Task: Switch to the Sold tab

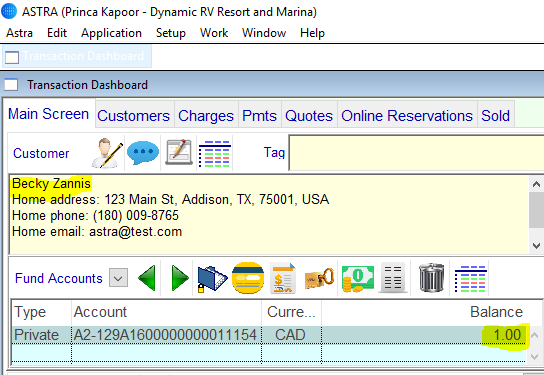Action: [495, 116]
